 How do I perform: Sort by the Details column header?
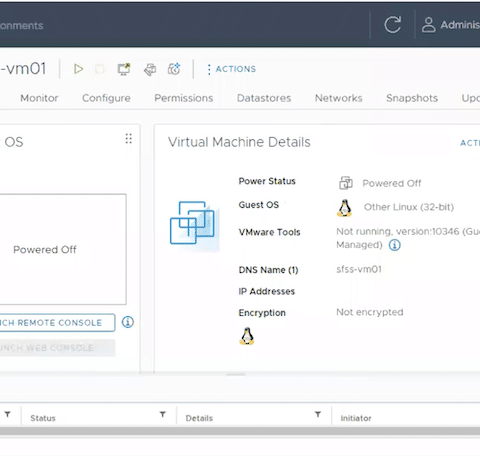pos(199,418)
